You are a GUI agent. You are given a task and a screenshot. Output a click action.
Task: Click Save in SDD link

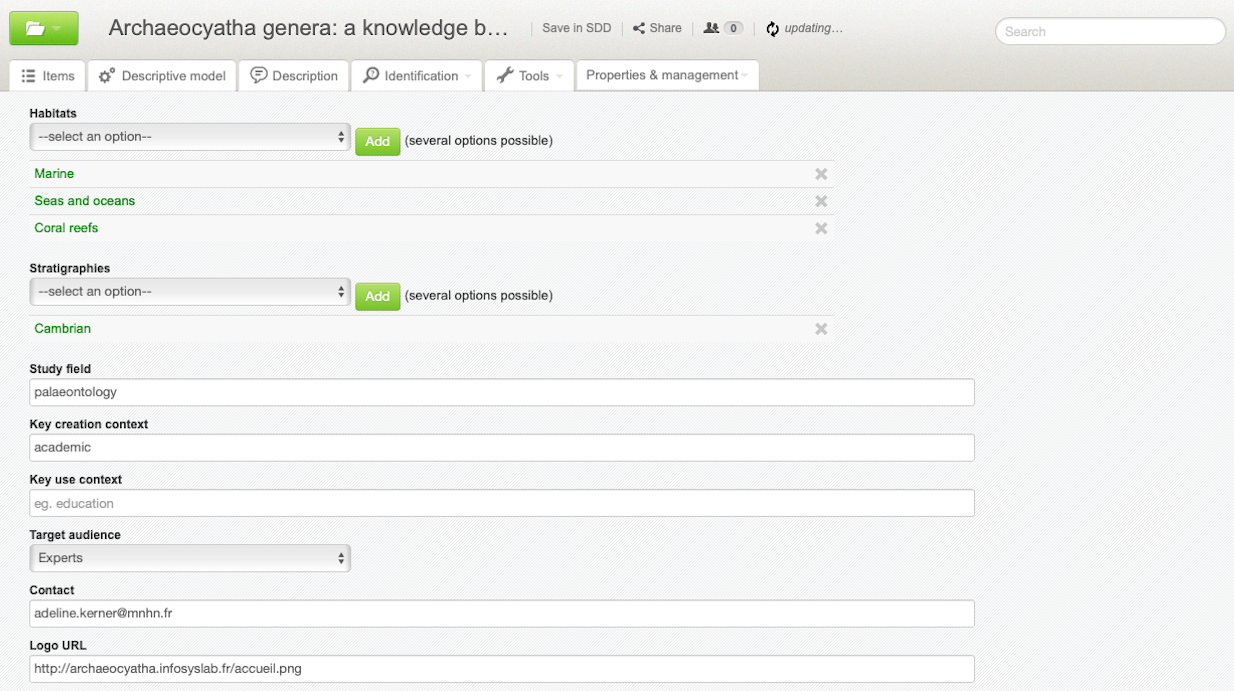pos(576,28)
